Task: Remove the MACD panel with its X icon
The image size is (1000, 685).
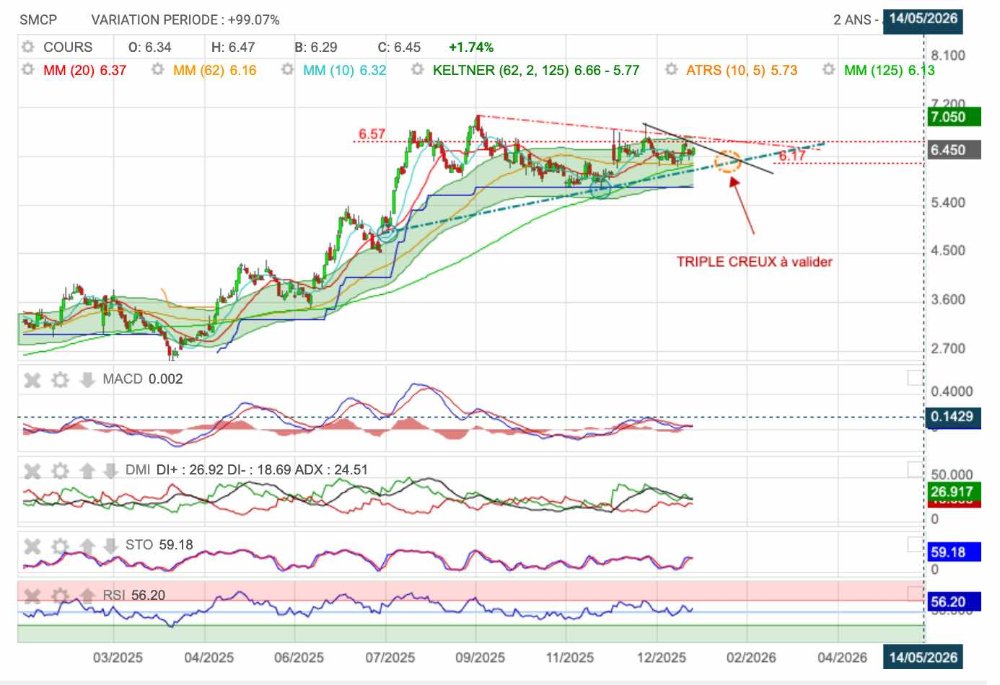Action: 32,380
